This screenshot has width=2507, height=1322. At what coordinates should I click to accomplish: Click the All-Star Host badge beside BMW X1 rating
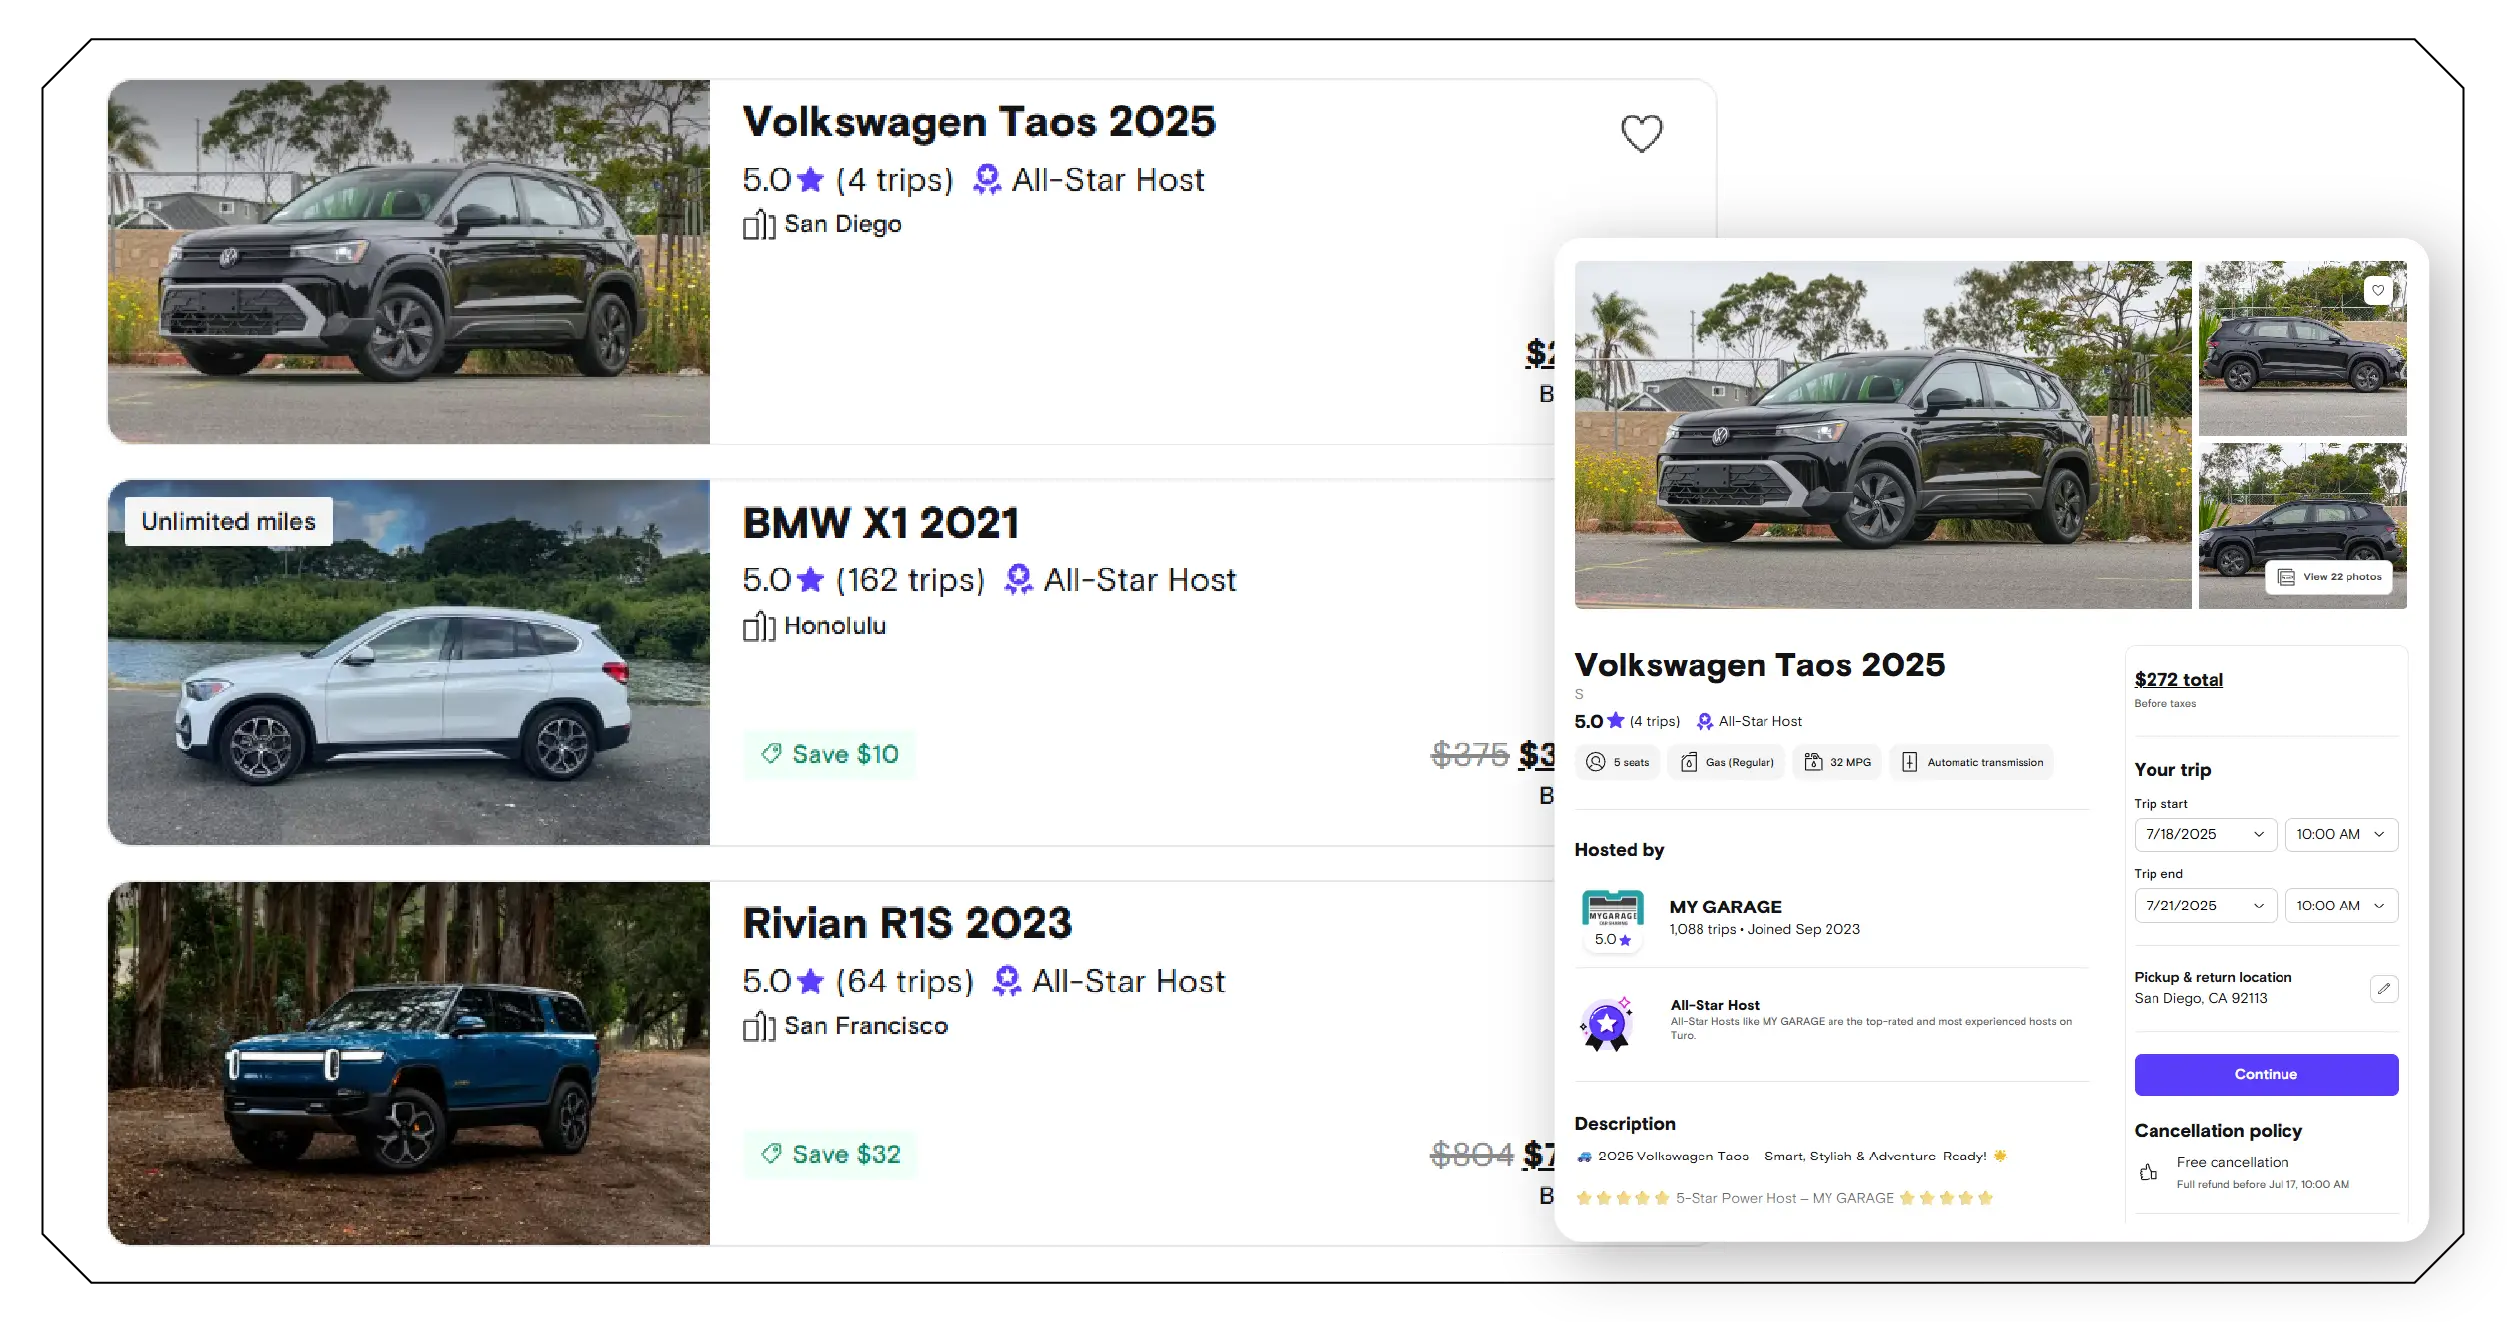(x=1017, y=578)
